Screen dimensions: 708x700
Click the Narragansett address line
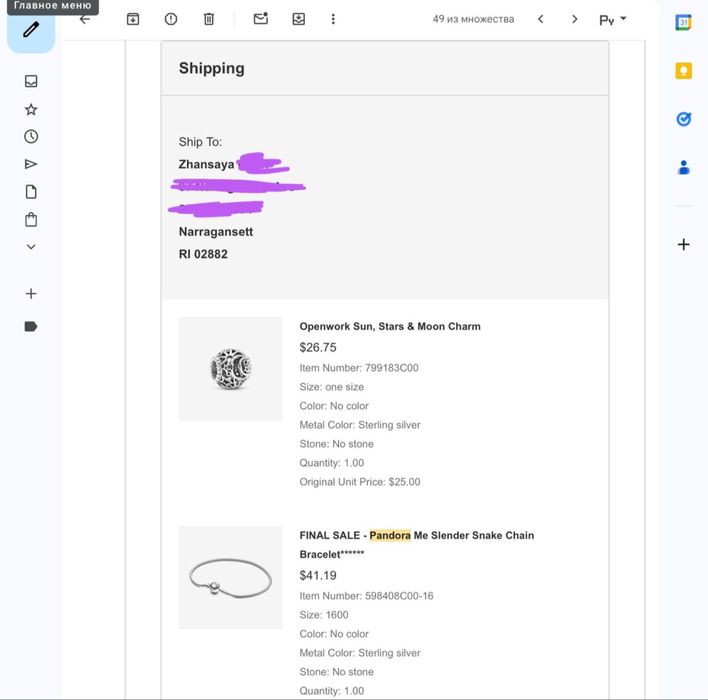click(x=215, y=232)
